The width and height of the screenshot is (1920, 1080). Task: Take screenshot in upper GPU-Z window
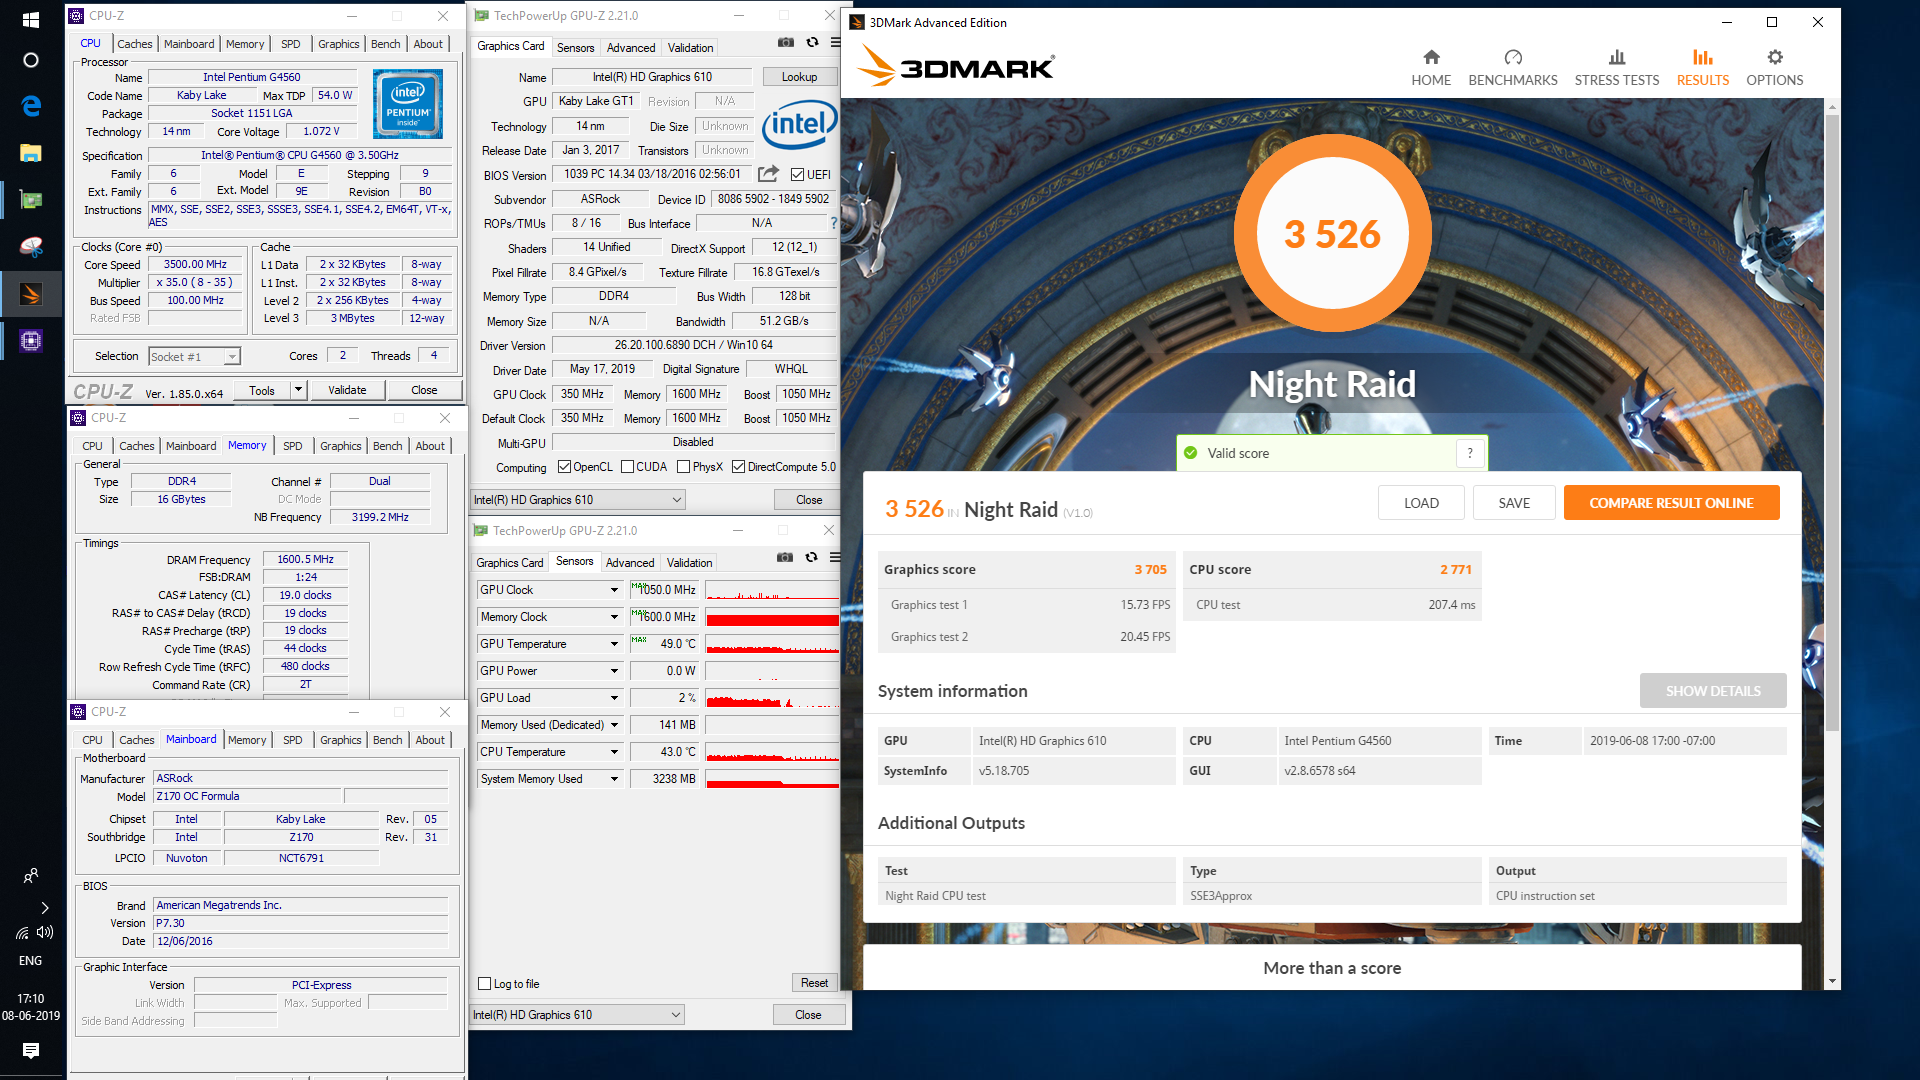[x=786, y=42]
